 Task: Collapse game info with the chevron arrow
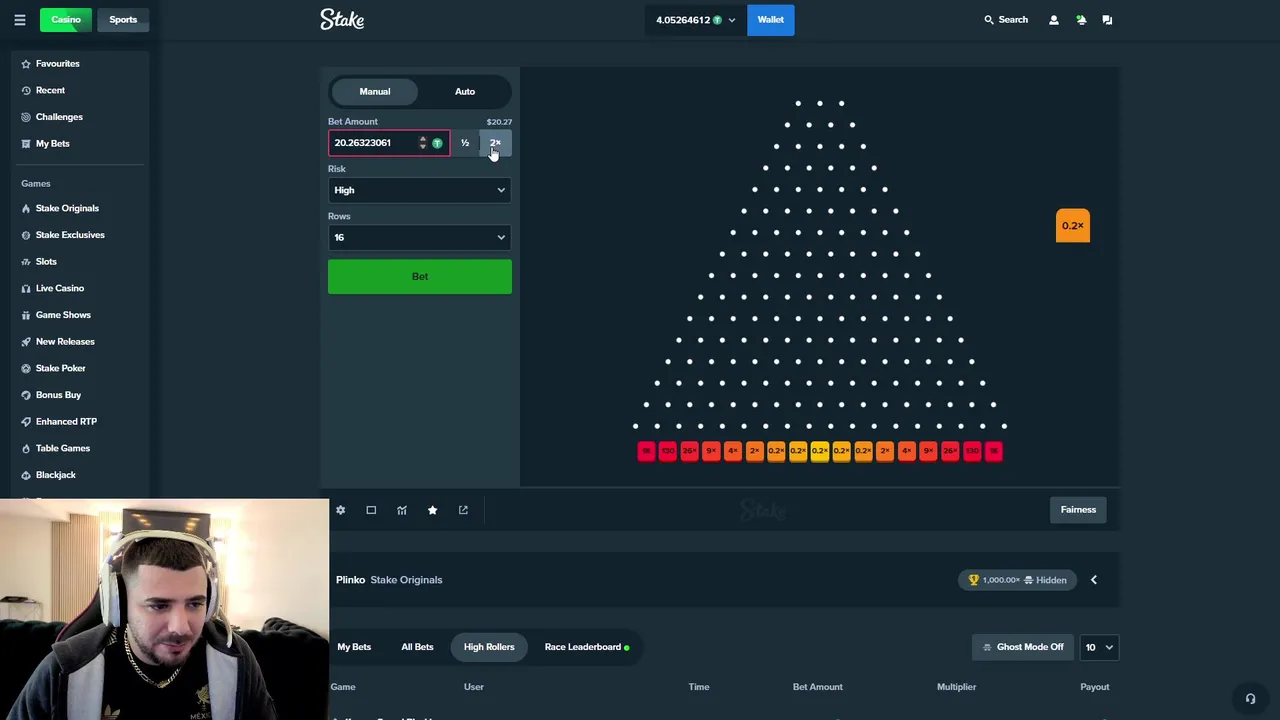tap(1094, 580)
